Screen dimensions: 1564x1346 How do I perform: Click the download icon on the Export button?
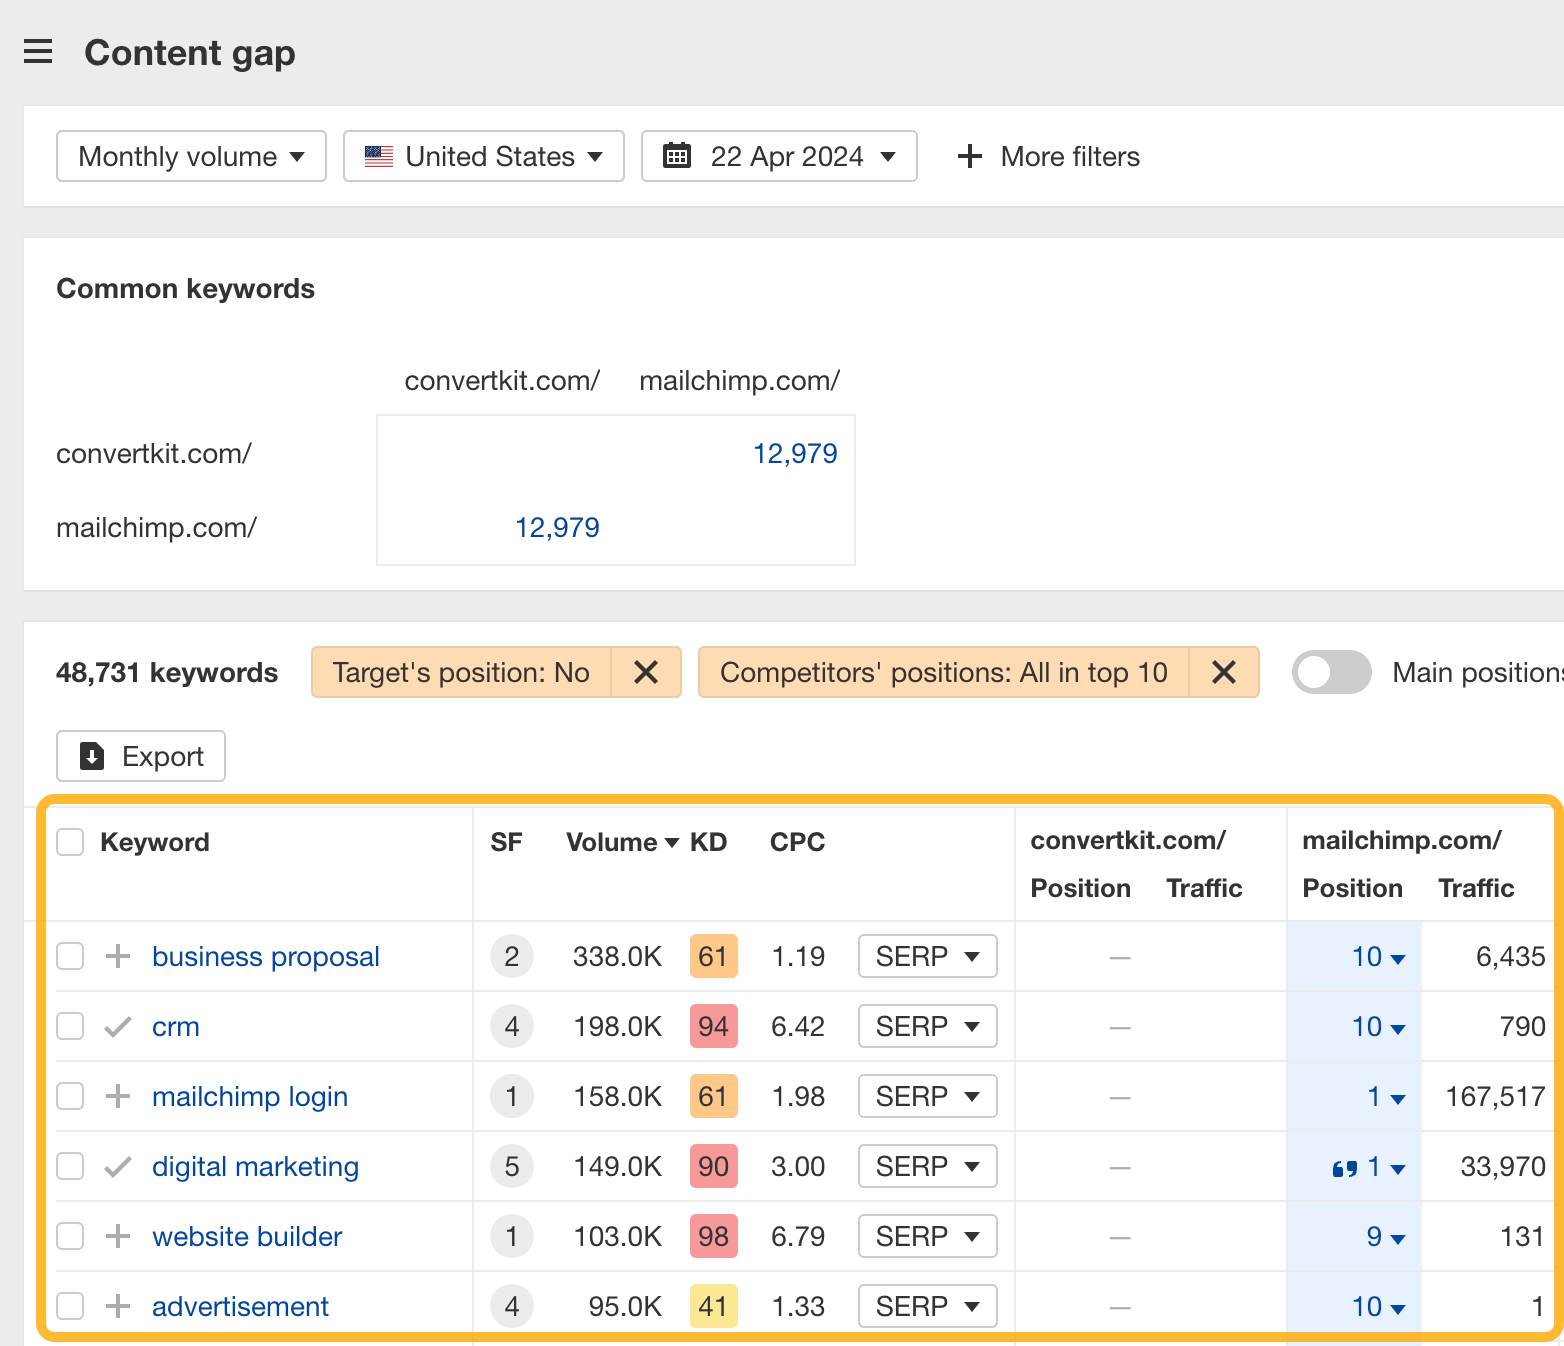click(x=93, y=756)
